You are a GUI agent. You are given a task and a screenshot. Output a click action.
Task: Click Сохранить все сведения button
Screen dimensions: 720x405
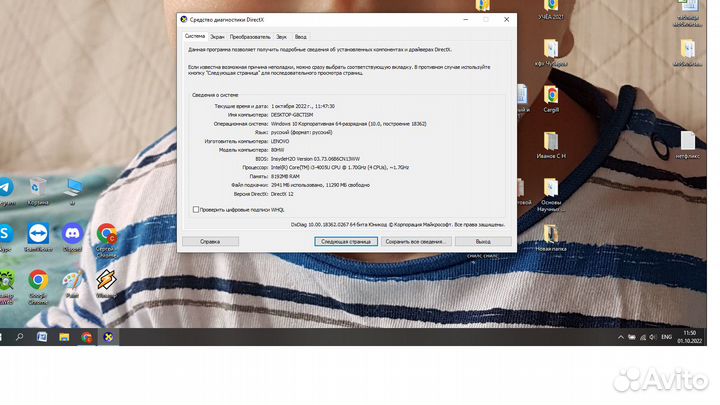pyautogui.click(x=416, y=242)
